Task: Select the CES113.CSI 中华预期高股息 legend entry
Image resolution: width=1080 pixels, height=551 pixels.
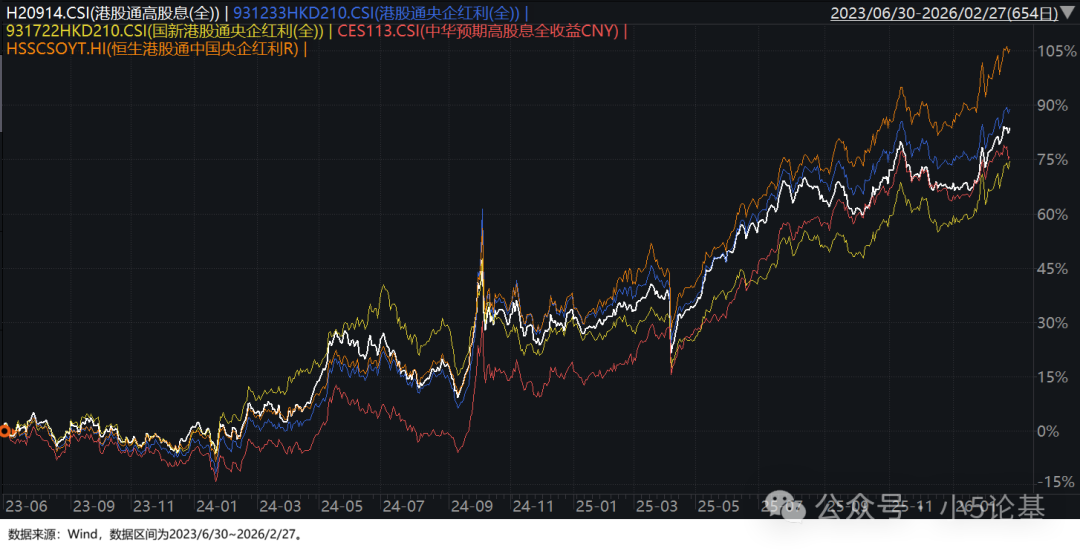Action: [x=478, y=31]
